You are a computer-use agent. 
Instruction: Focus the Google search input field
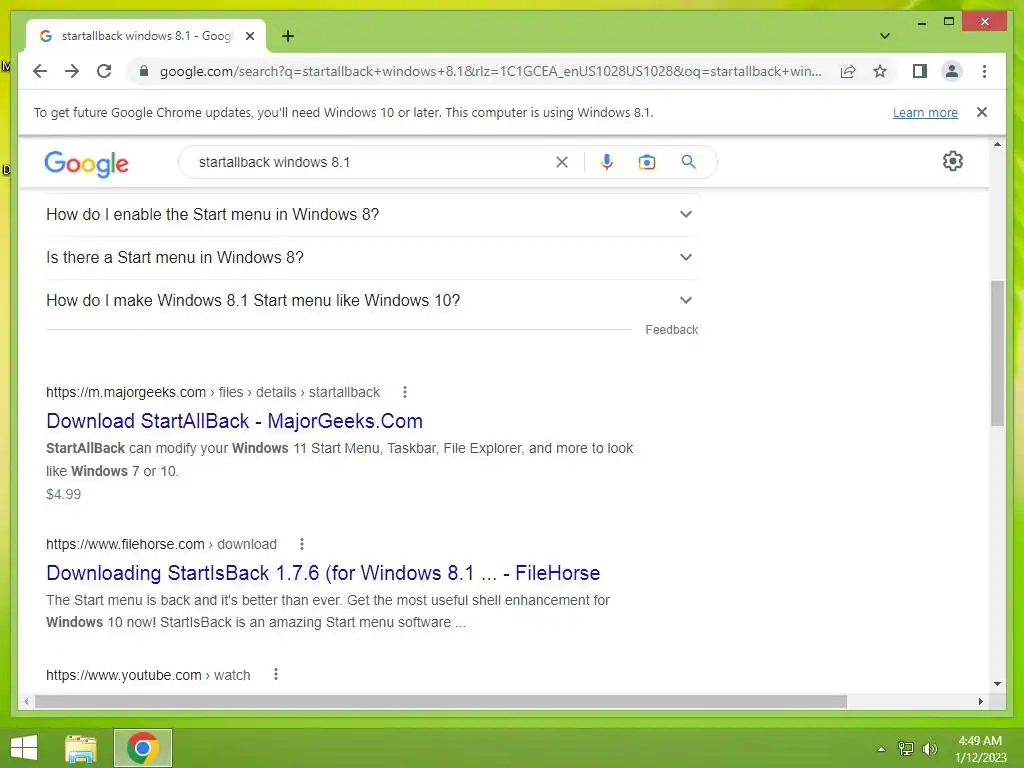point(372,162)
